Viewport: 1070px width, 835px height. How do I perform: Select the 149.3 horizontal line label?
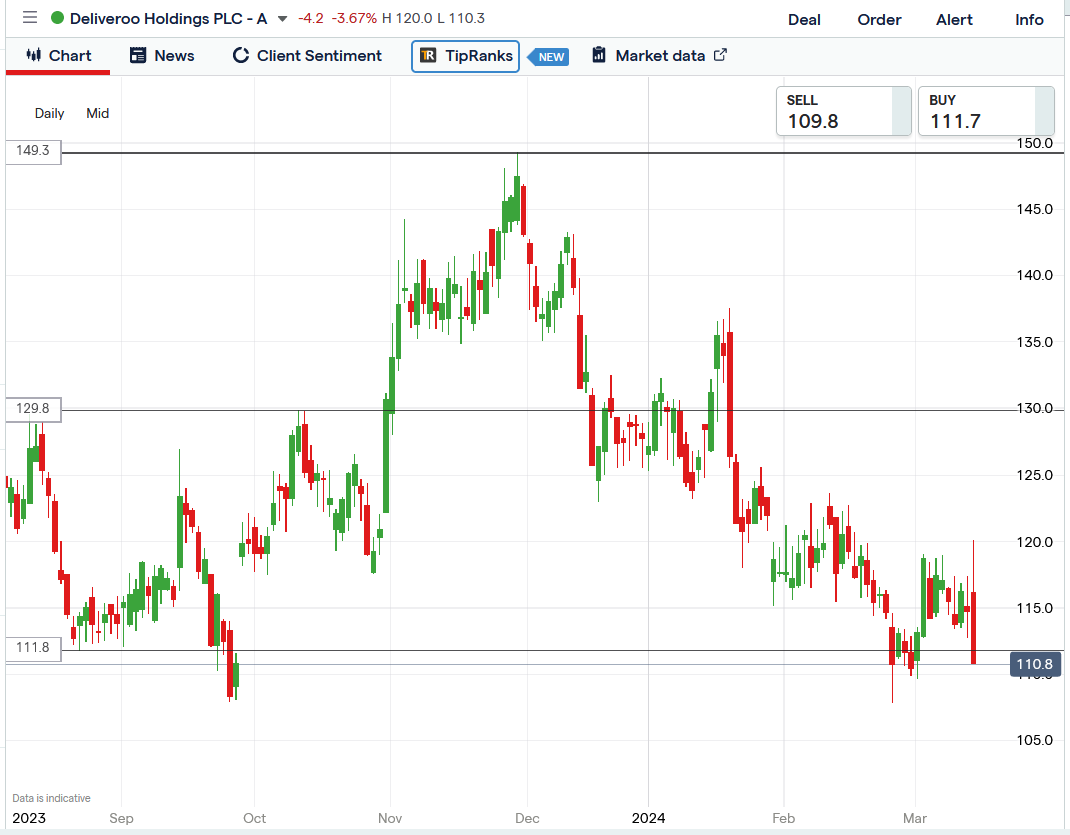point(33,151)
